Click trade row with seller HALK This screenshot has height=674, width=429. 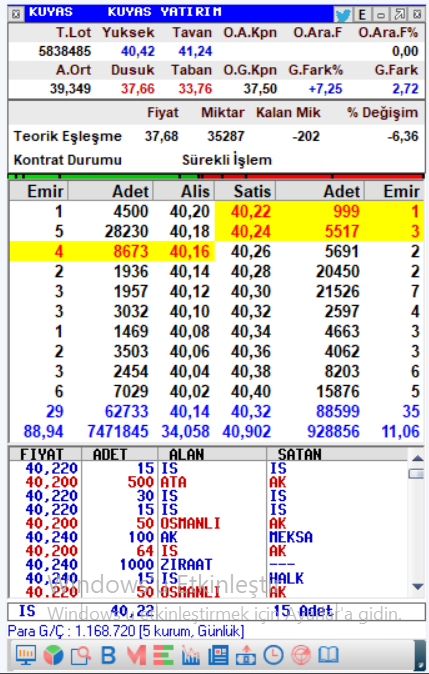click(x=207, y=579)
